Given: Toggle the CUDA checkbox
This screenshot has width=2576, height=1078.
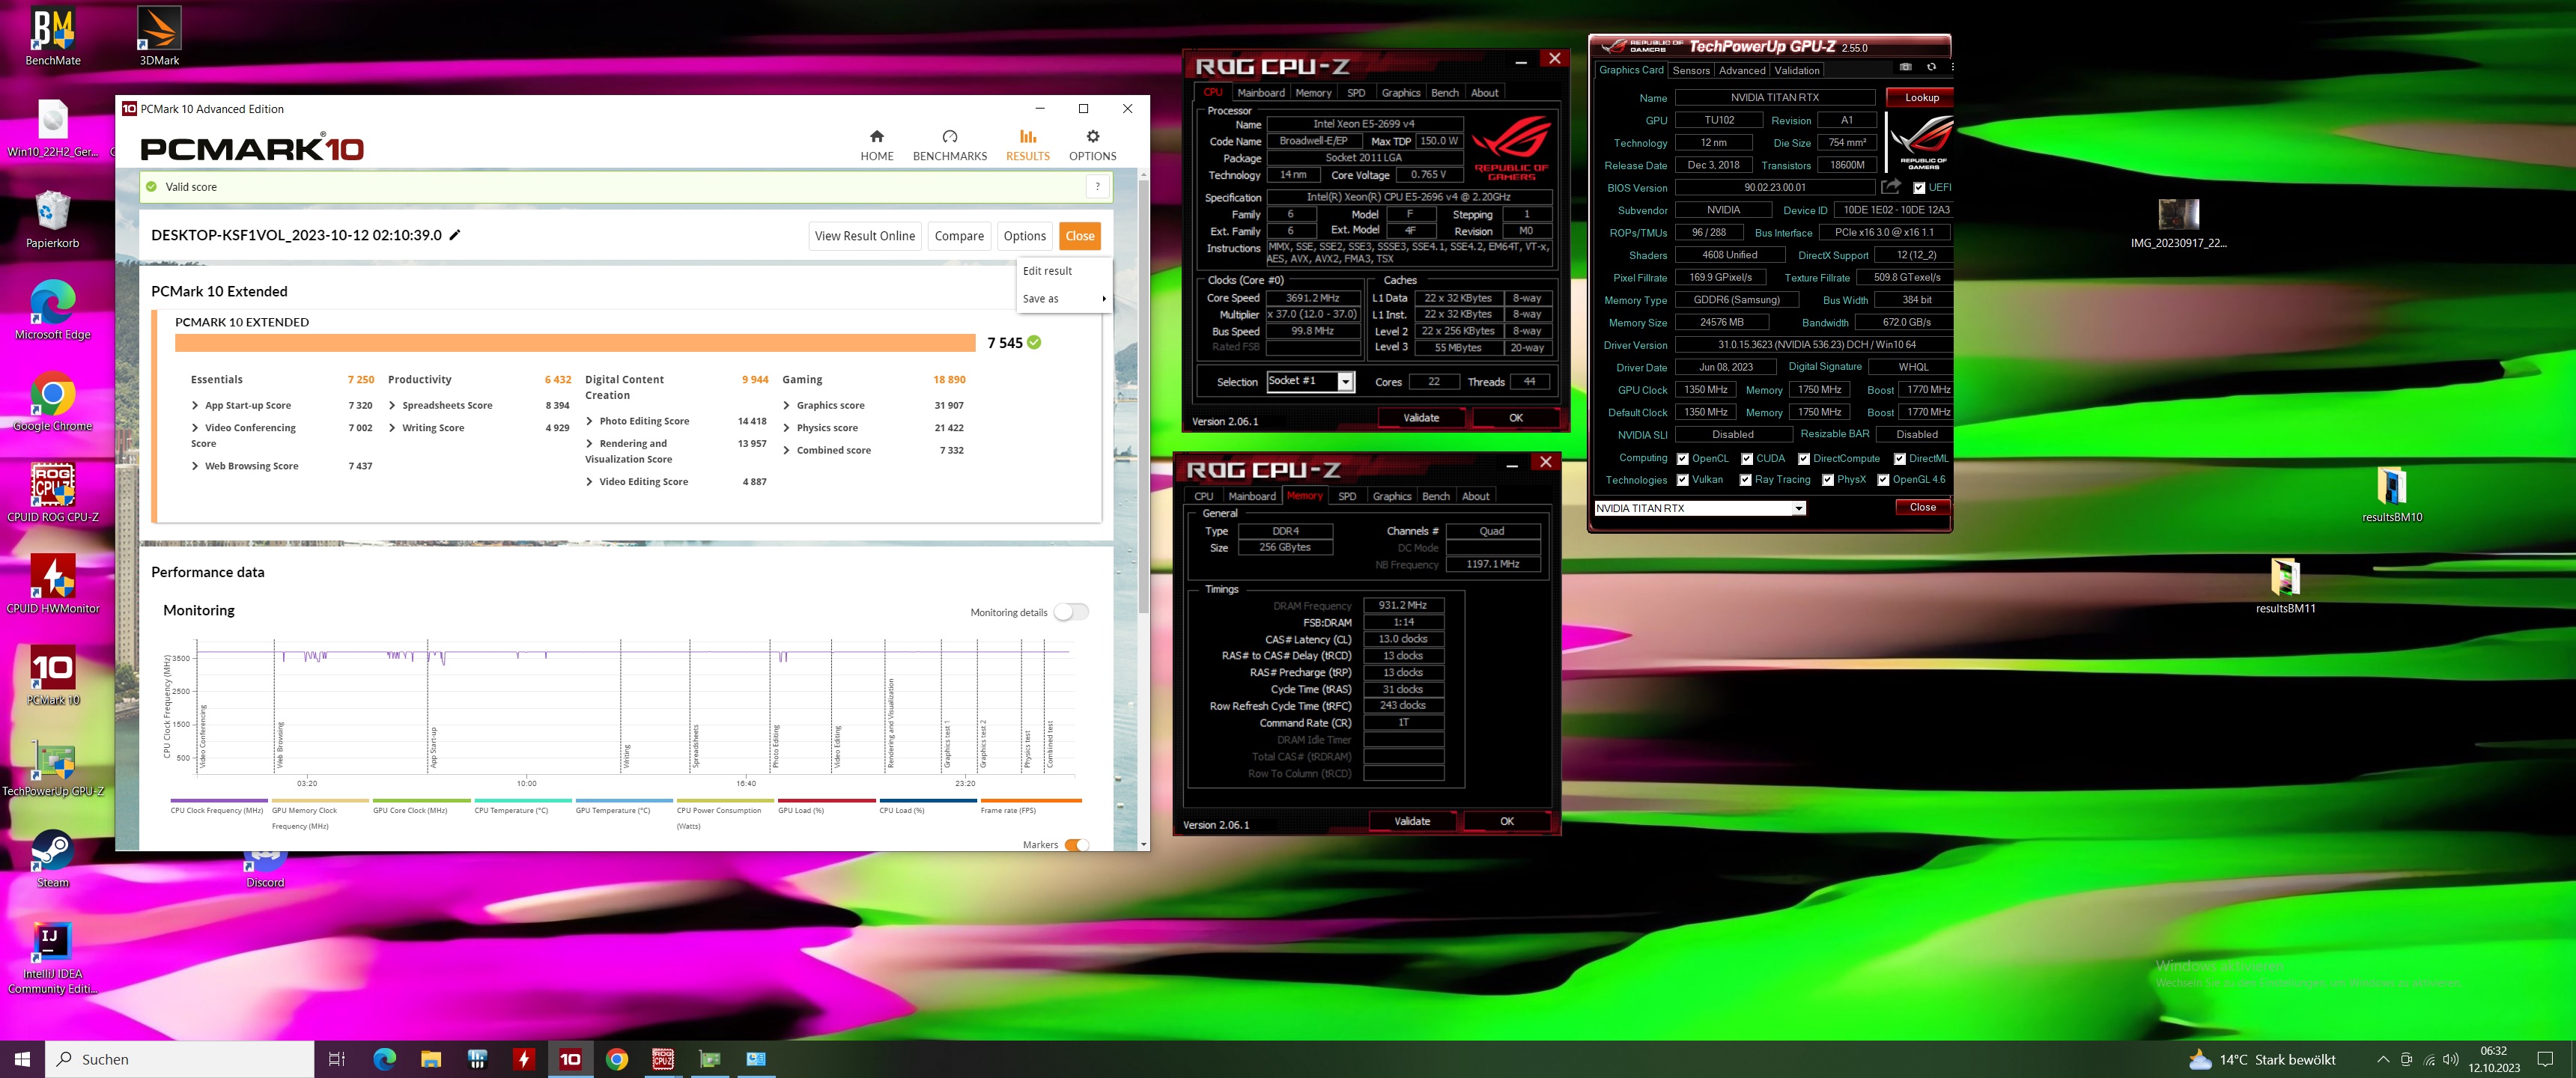Looking at the screenshot, I should coord(1746,459).
